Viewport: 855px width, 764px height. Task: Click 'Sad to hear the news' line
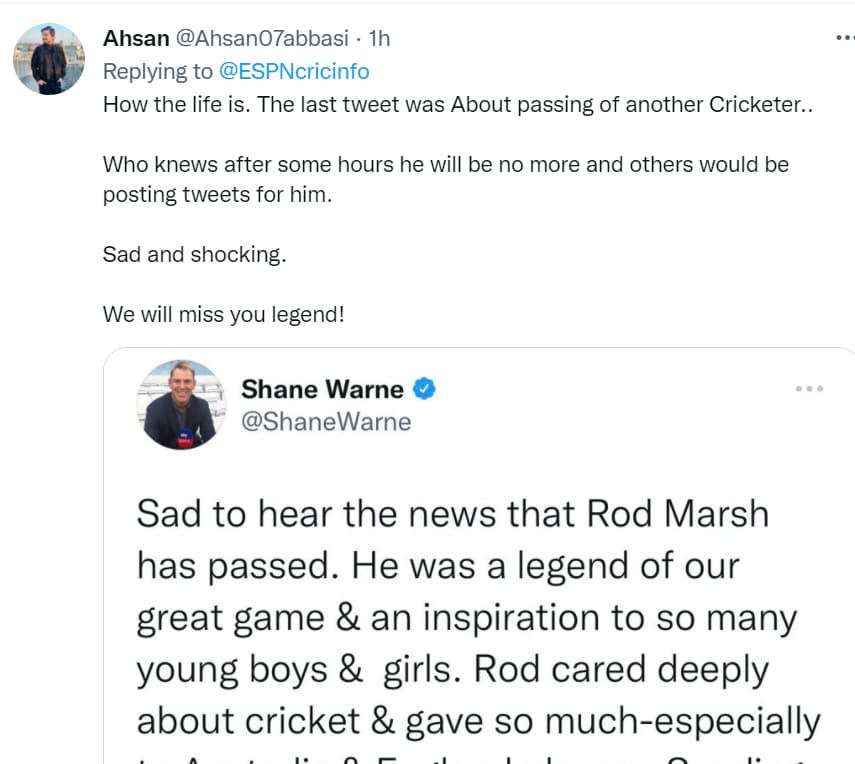453,514
